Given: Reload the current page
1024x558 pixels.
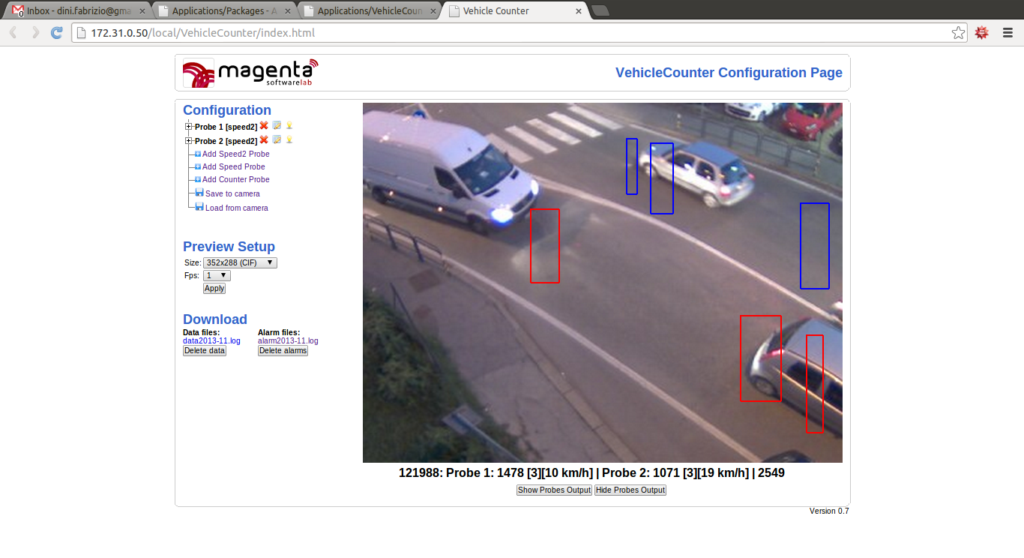Looking at the screenshot, I should [57, 33].
